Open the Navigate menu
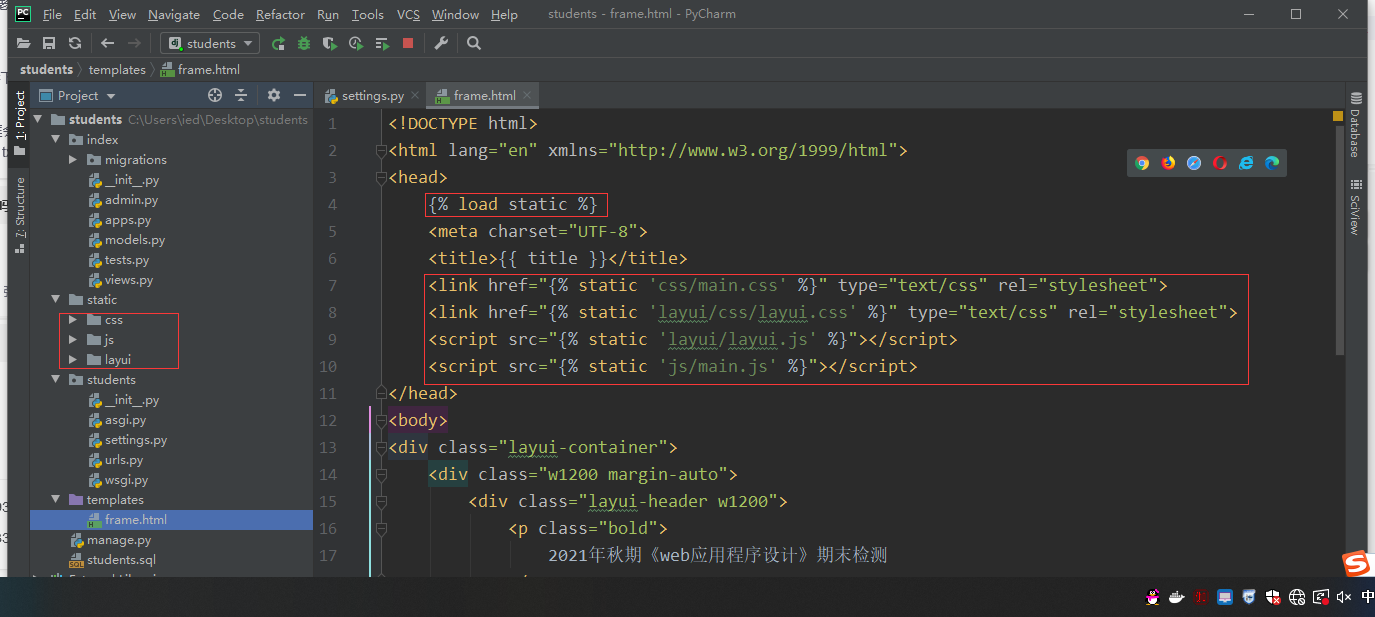This screenshot has height=617, width=1375. pos(174,14)
